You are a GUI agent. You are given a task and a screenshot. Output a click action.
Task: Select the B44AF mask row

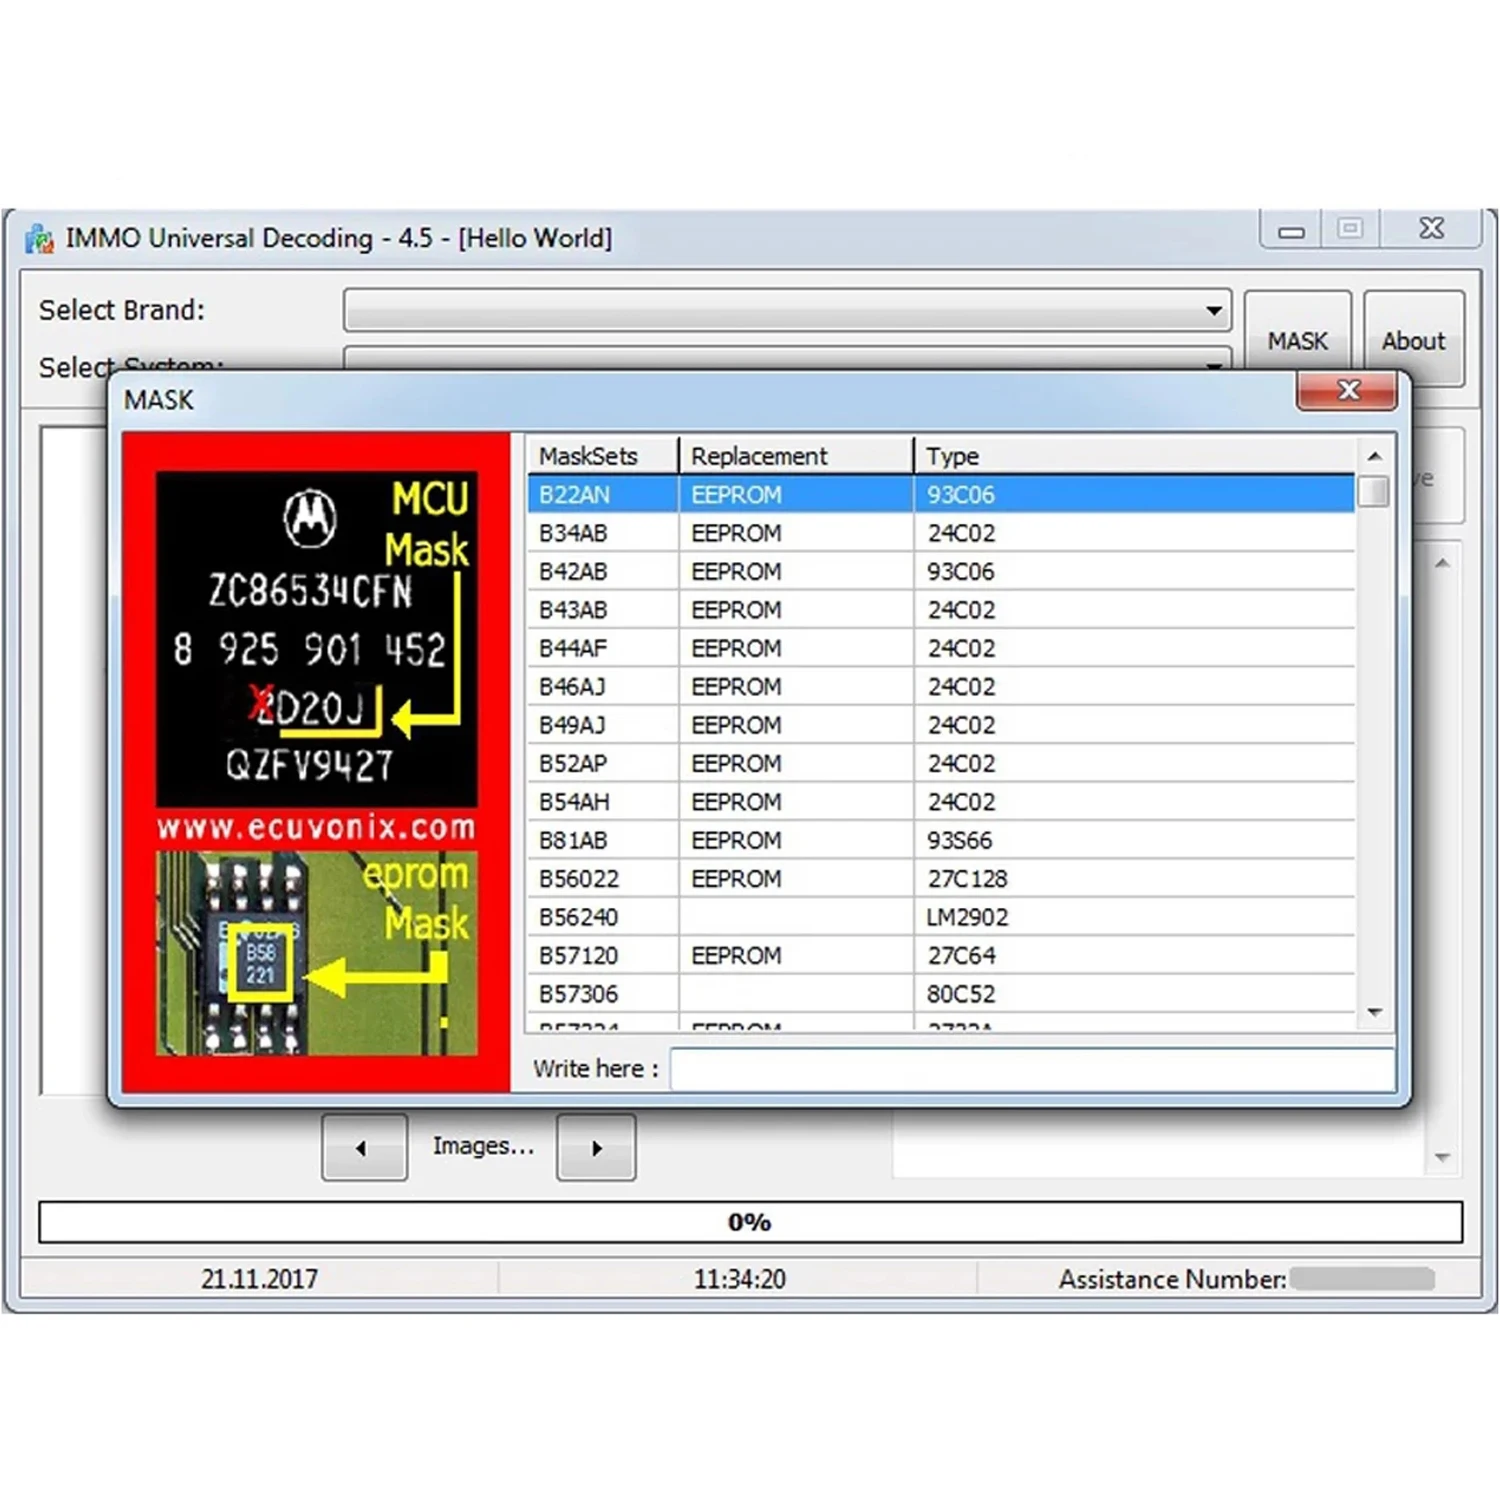tap(941, 648)
